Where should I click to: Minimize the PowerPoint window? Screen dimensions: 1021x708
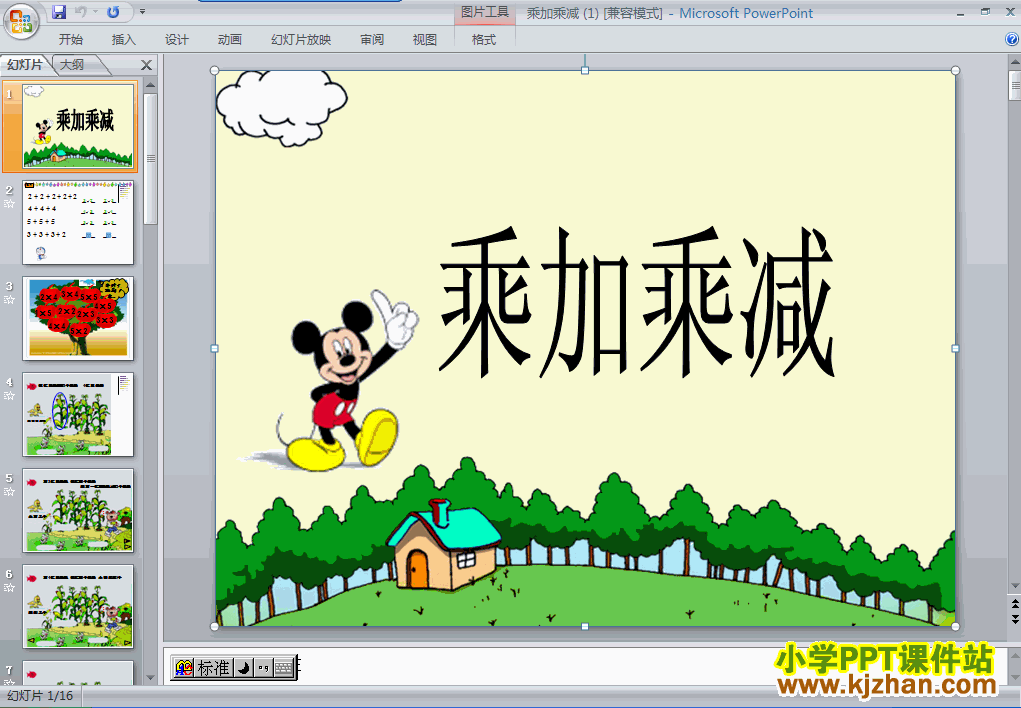[x=960, y=12]
